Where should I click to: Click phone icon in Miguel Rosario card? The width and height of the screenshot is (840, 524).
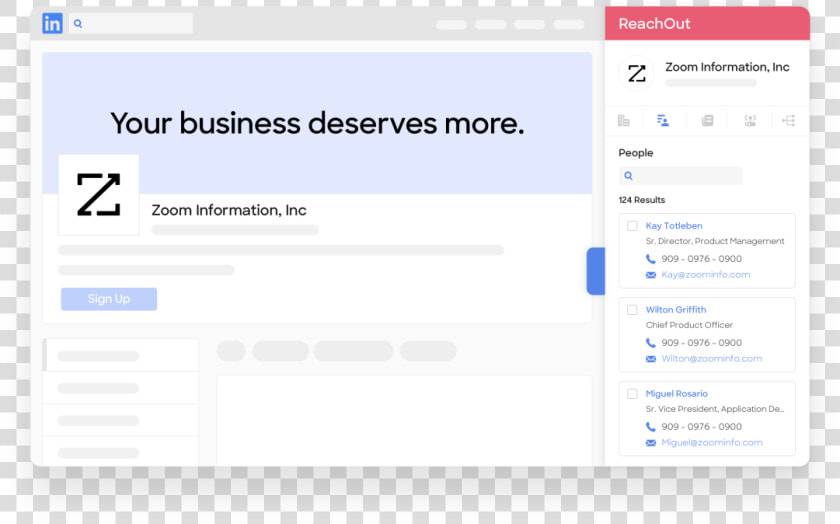click(650, 427)
